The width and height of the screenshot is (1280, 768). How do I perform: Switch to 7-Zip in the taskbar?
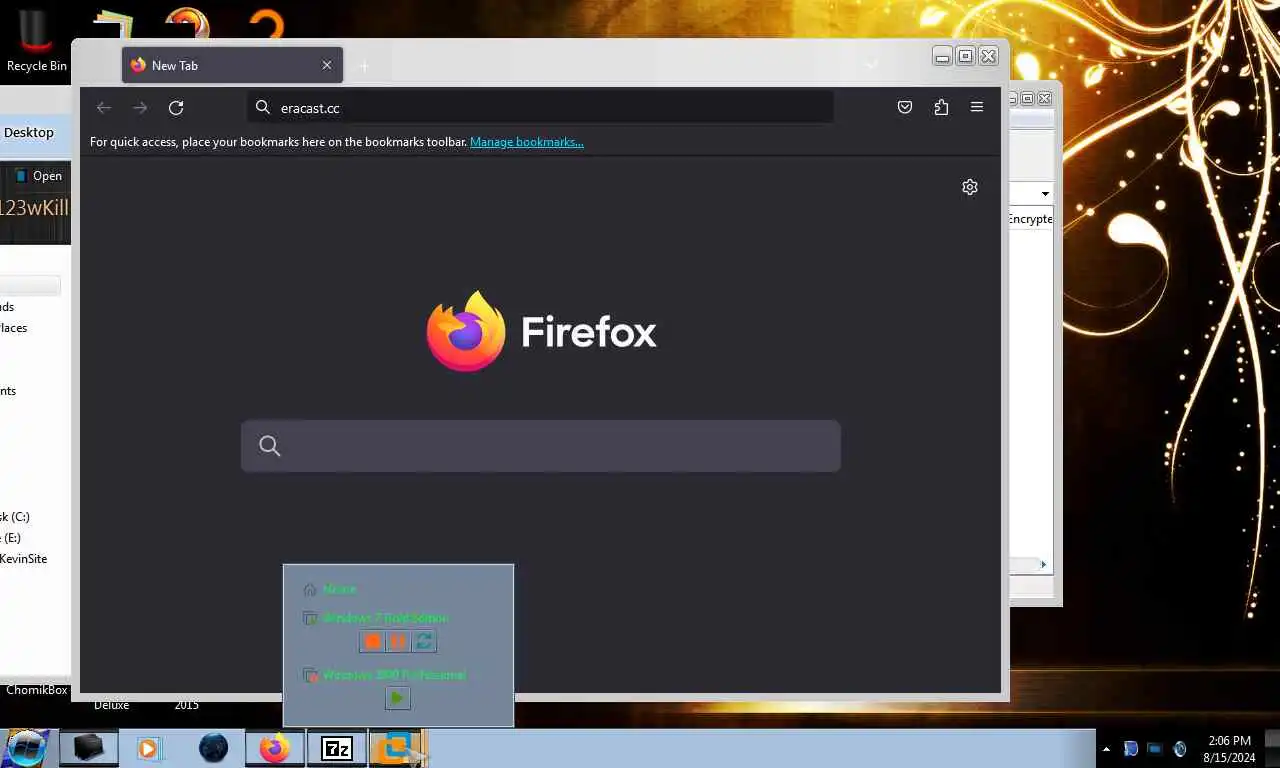click(x=337, y=748)
